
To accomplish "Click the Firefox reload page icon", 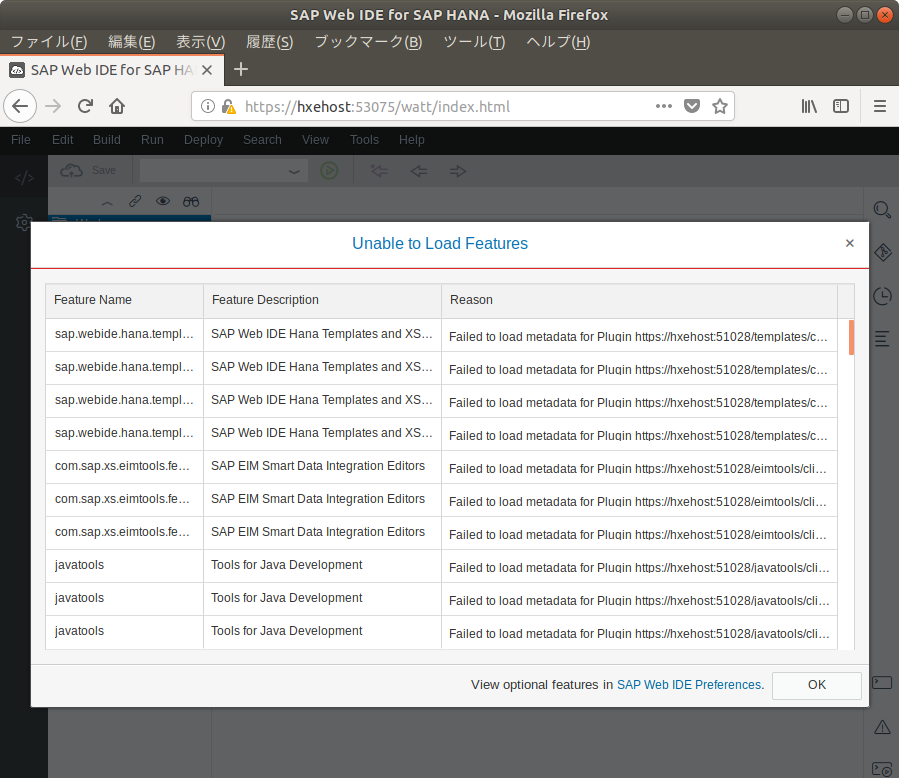I will point(86,106).
